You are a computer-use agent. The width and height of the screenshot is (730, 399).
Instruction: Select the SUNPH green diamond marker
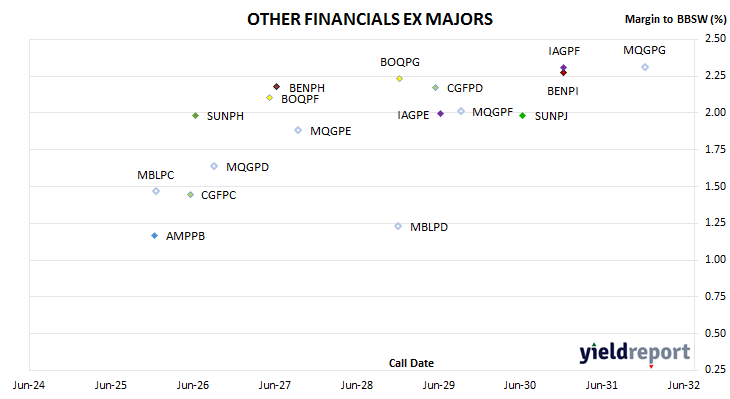click(x=196, y=115)
